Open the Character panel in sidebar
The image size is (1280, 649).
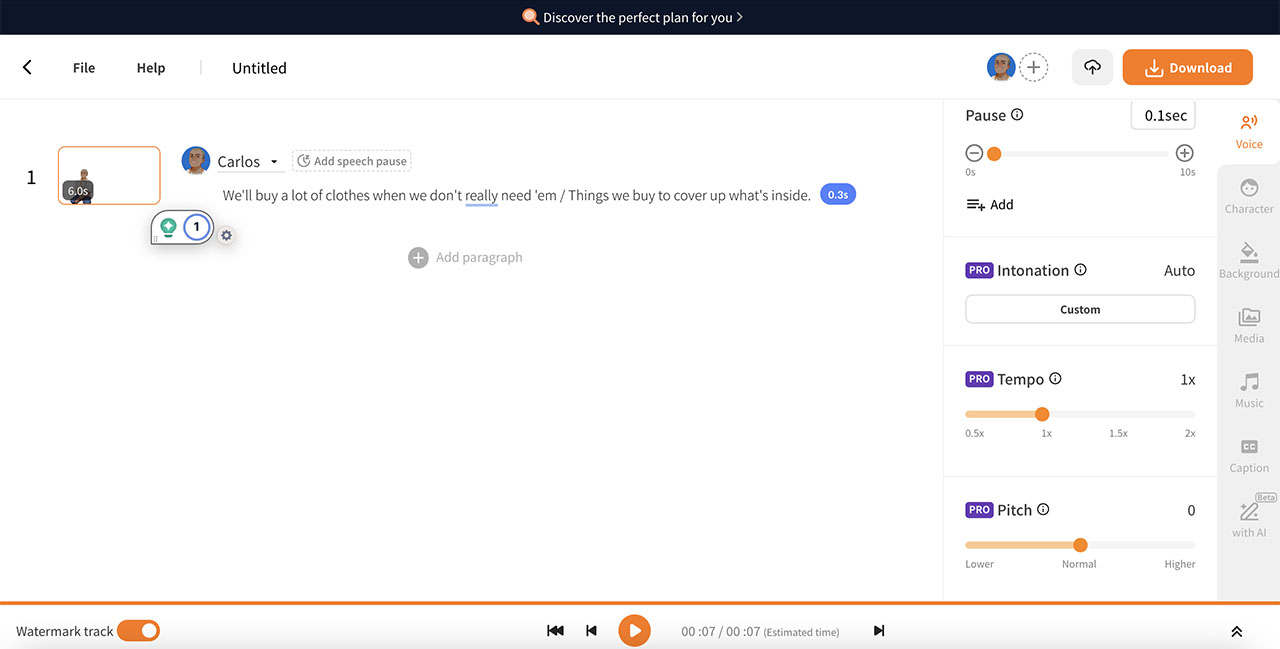[1248, 196]
